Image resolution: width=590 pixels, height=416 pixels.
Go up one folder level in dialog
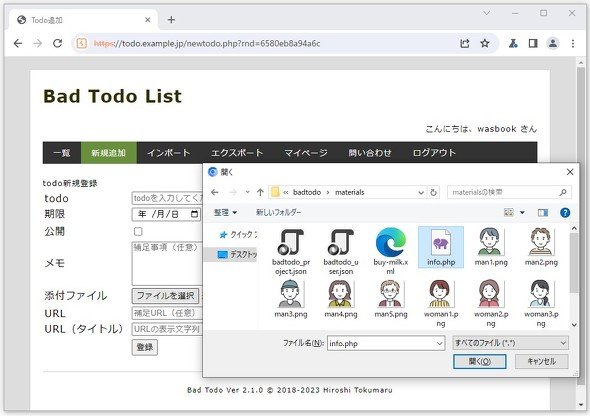click(260, 192)
